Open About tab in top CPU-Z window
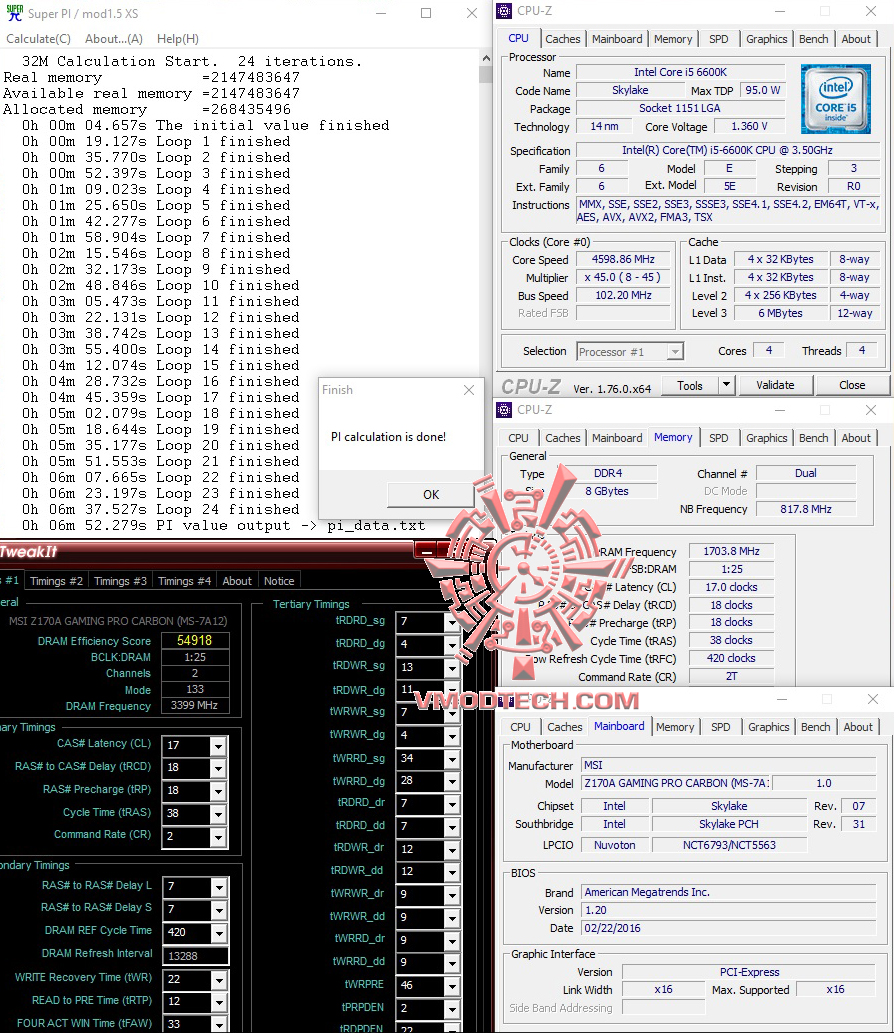Viewport: 894px width, 1033px height. 856,39
